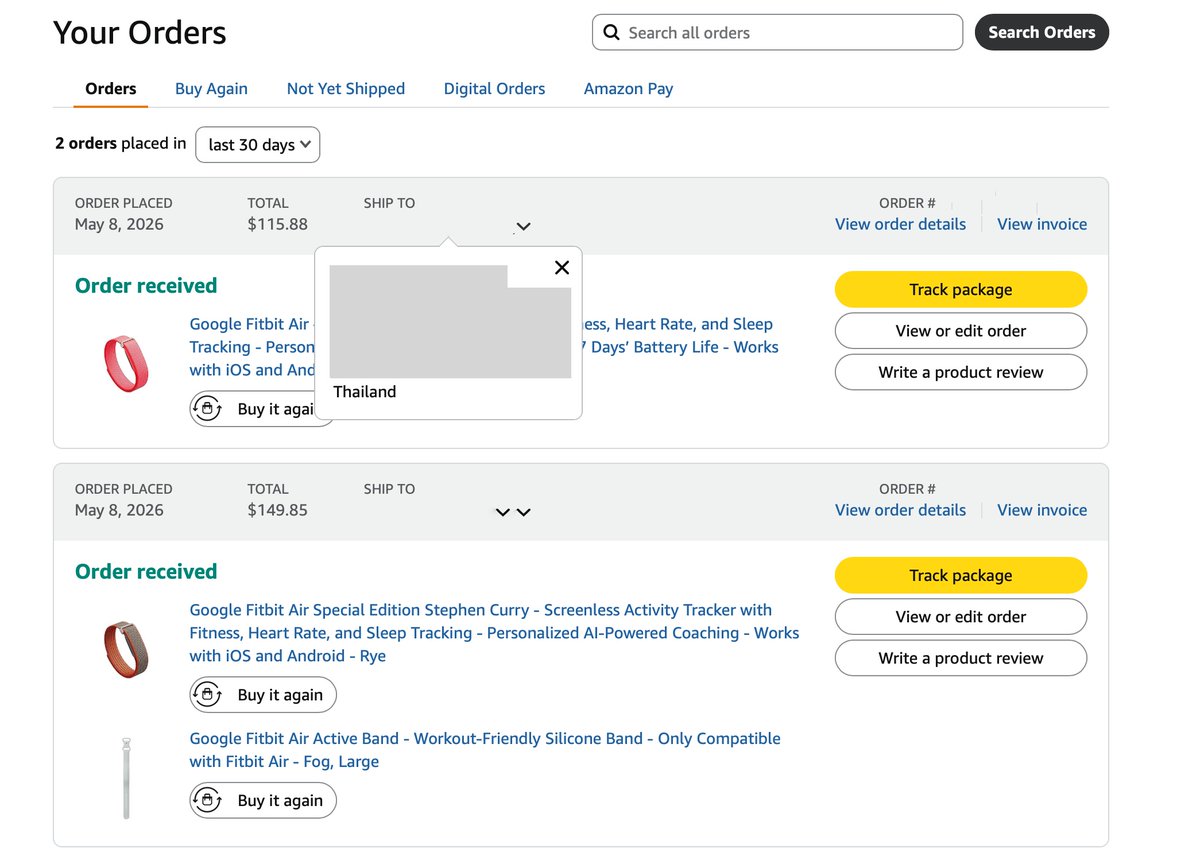The height and width of the screenshot is (860, 1200).
Task: Click the $115.88 total amount
Action: pyautogui.click(x=277, y=224)
